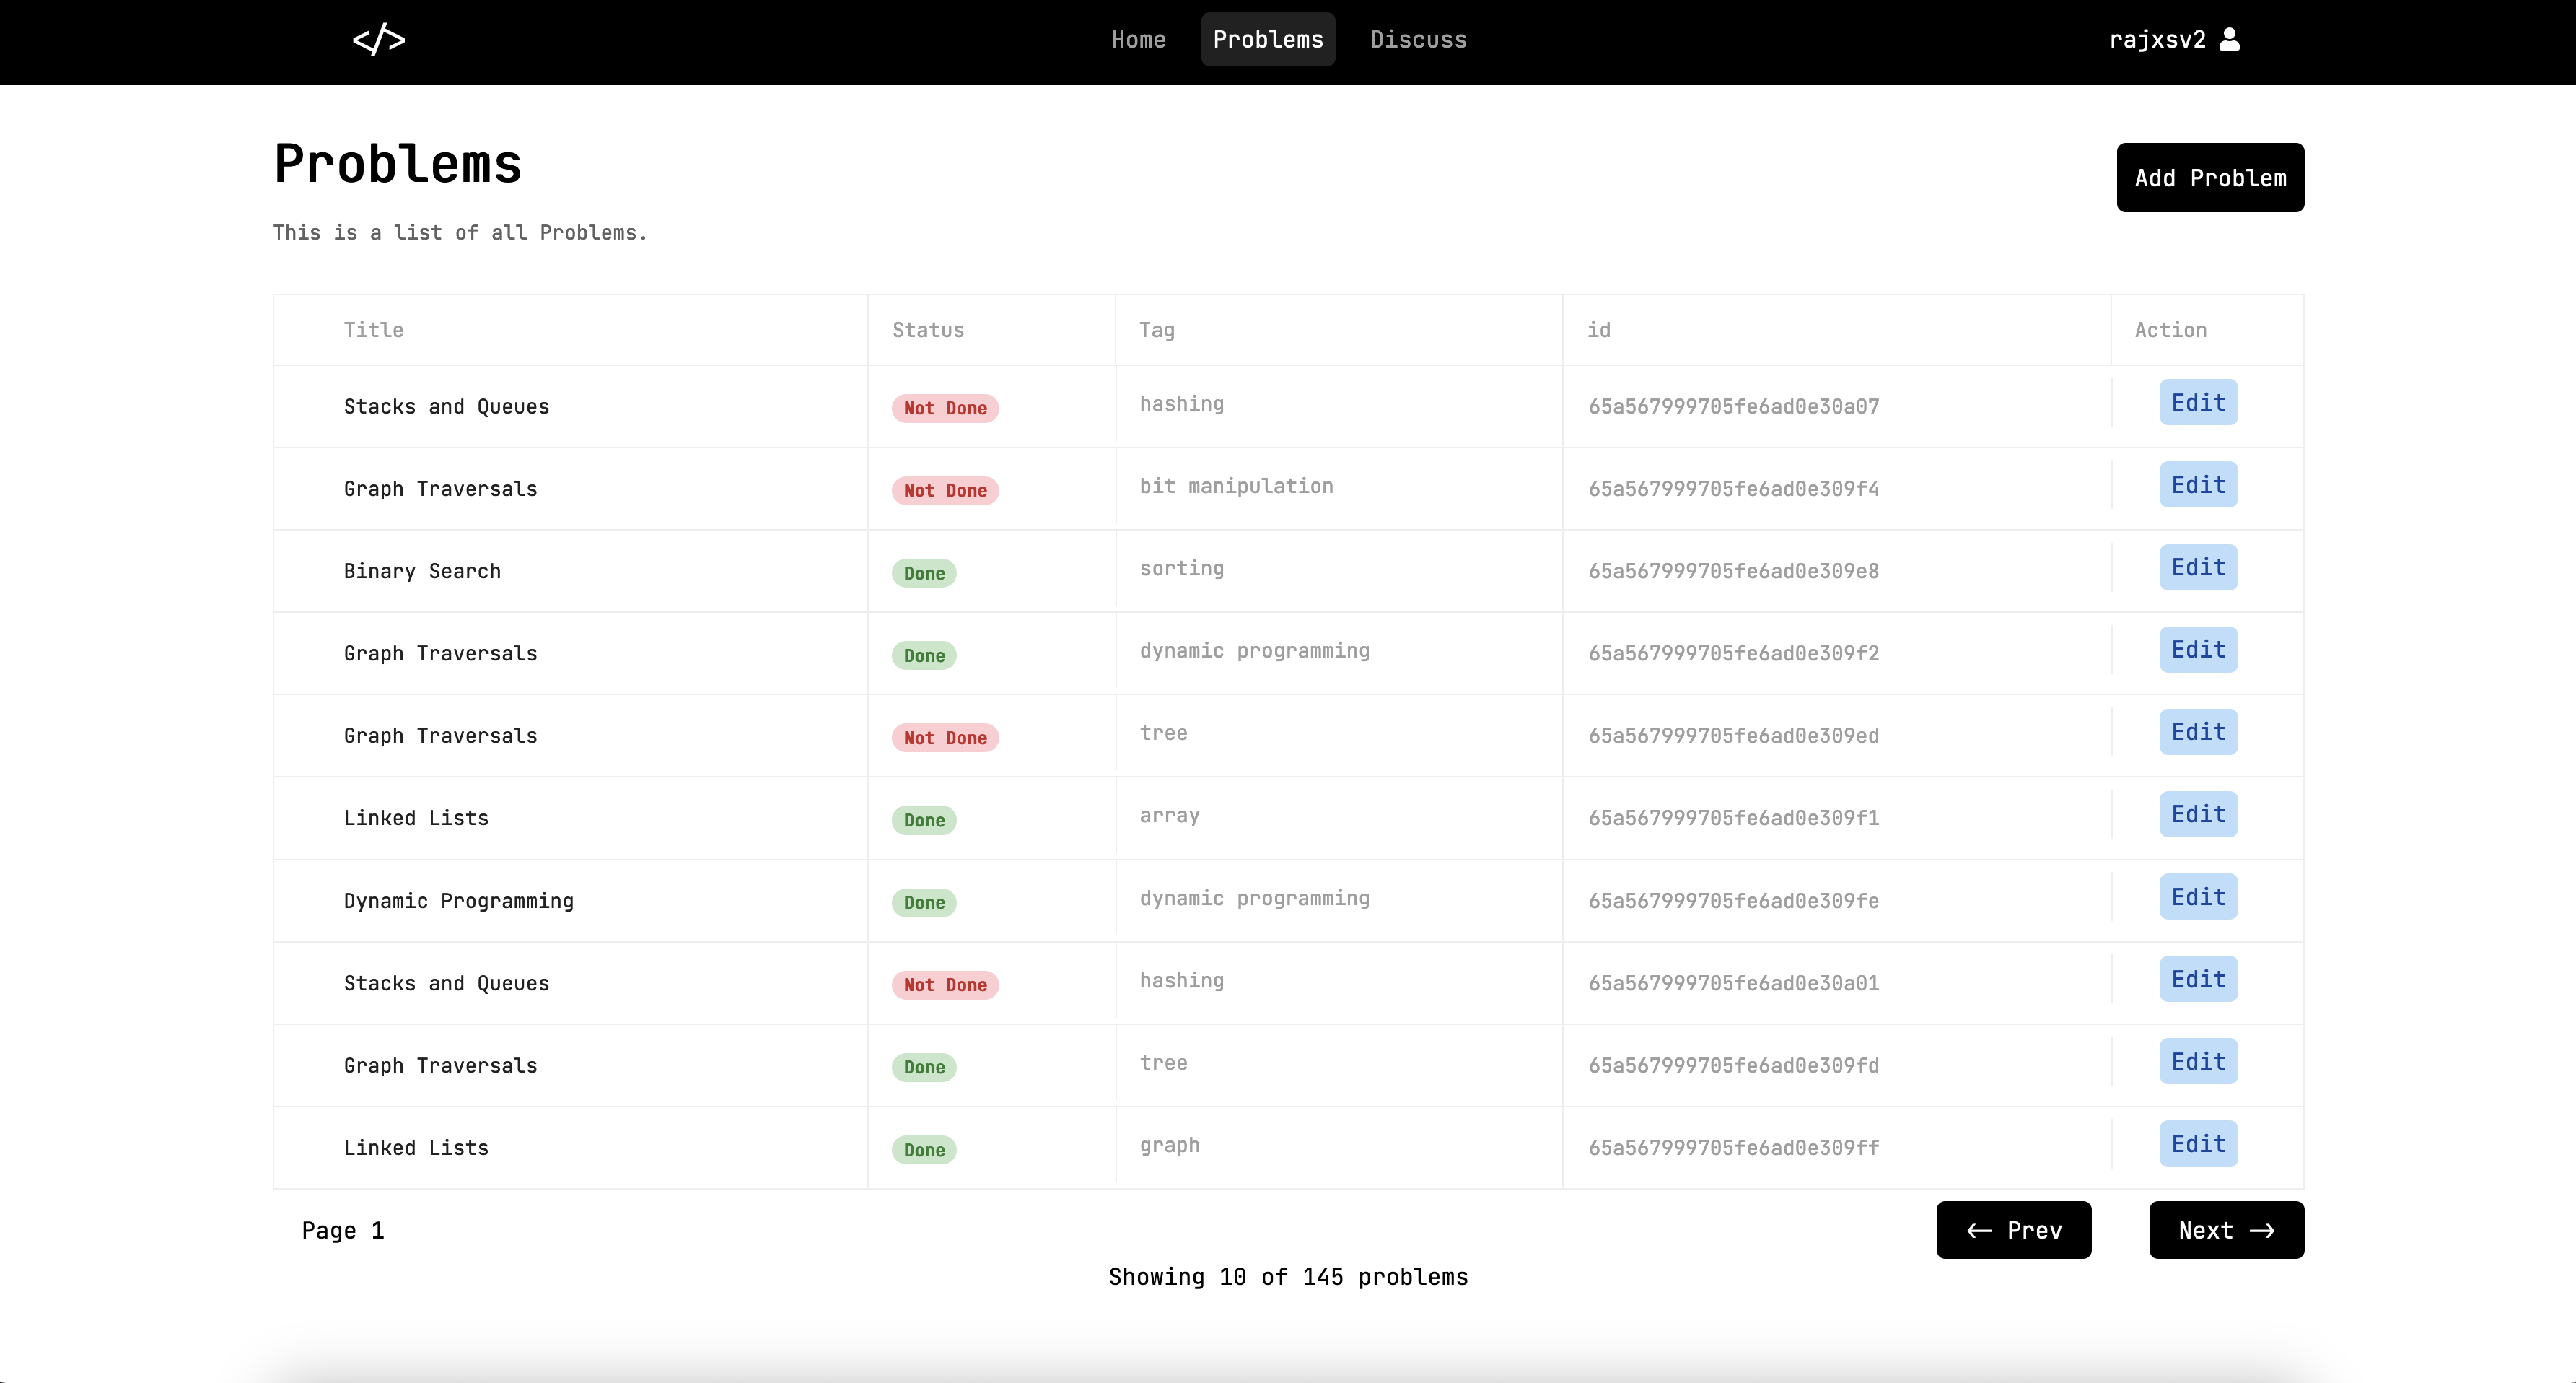Click the Add Problem button

pyautogui.click(x=2209, y=177)
